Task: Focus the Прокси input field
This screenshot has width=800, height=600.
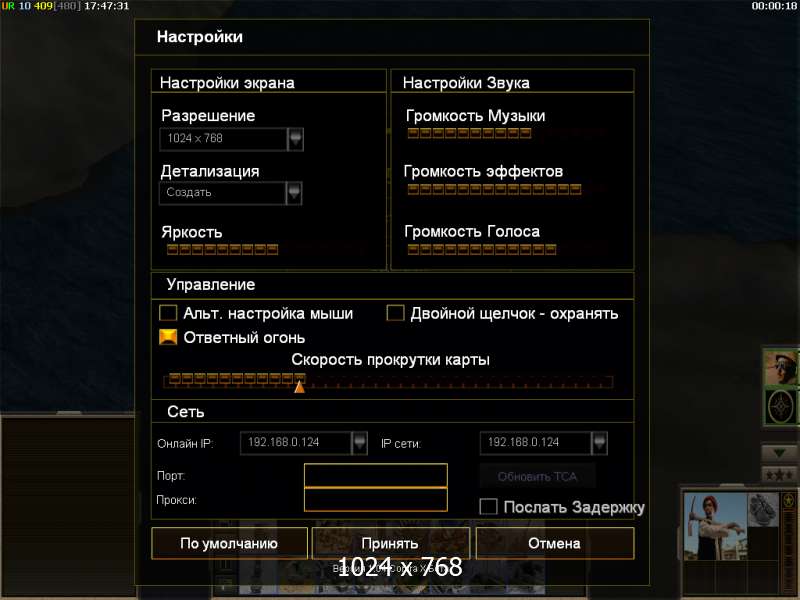Action: tap(376, 499)
